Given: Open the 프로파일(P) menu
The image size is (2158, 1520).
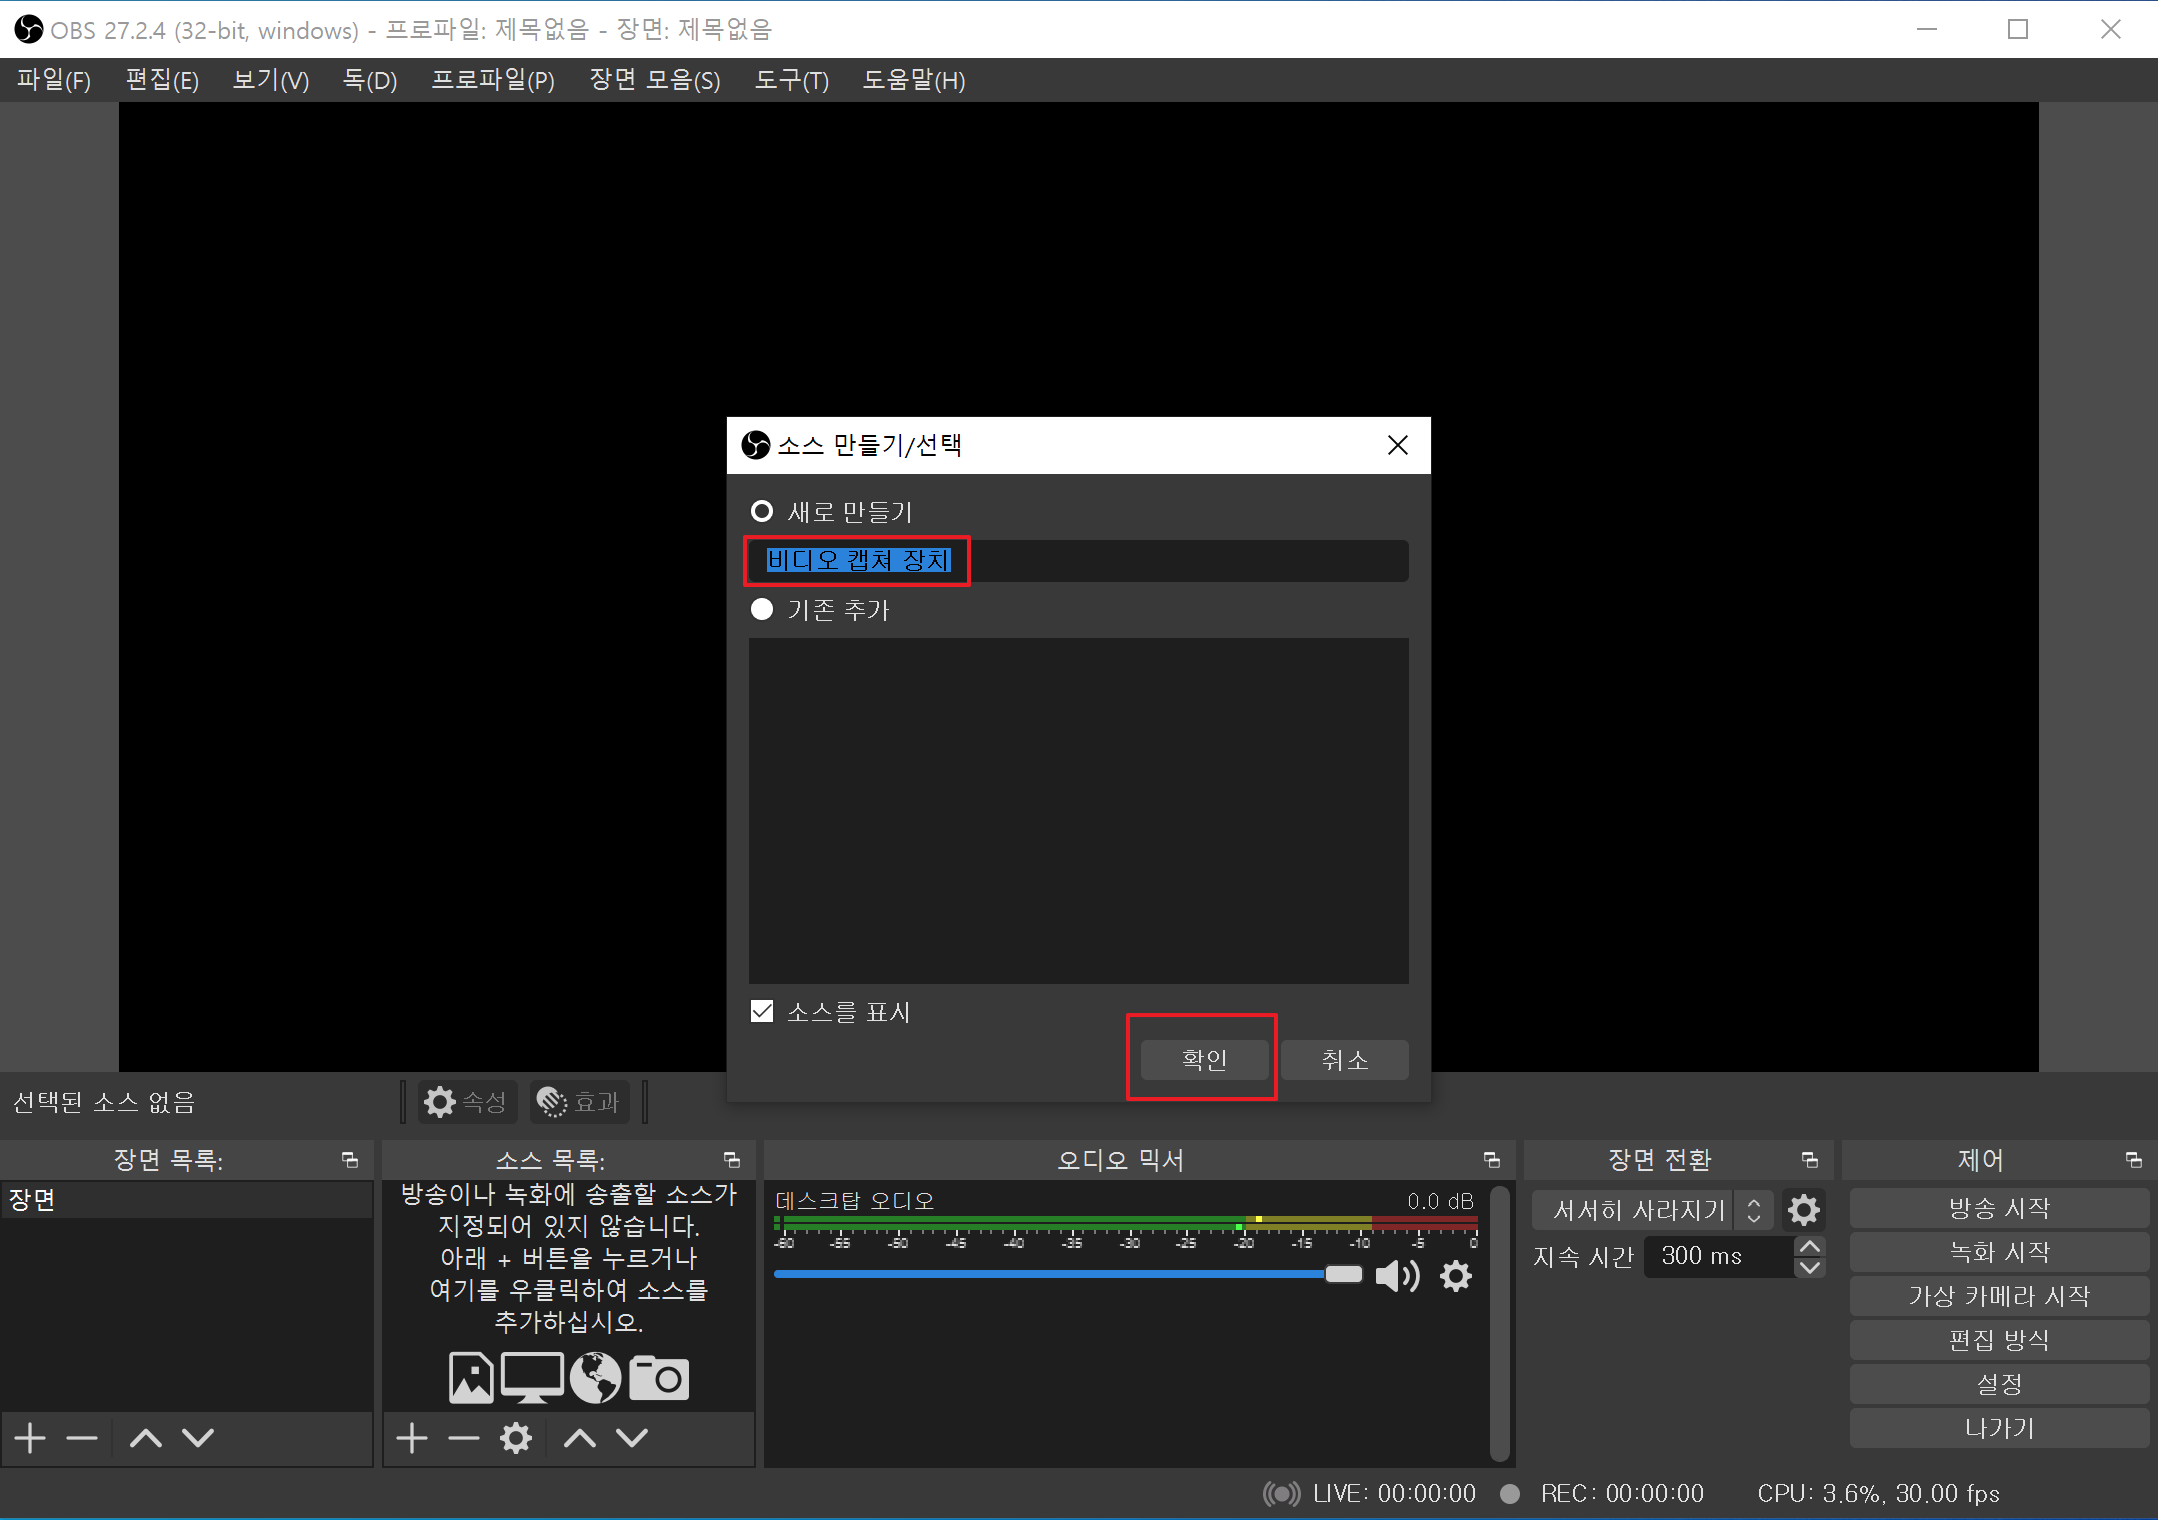Looking at the screenshot, I should 493,80.
